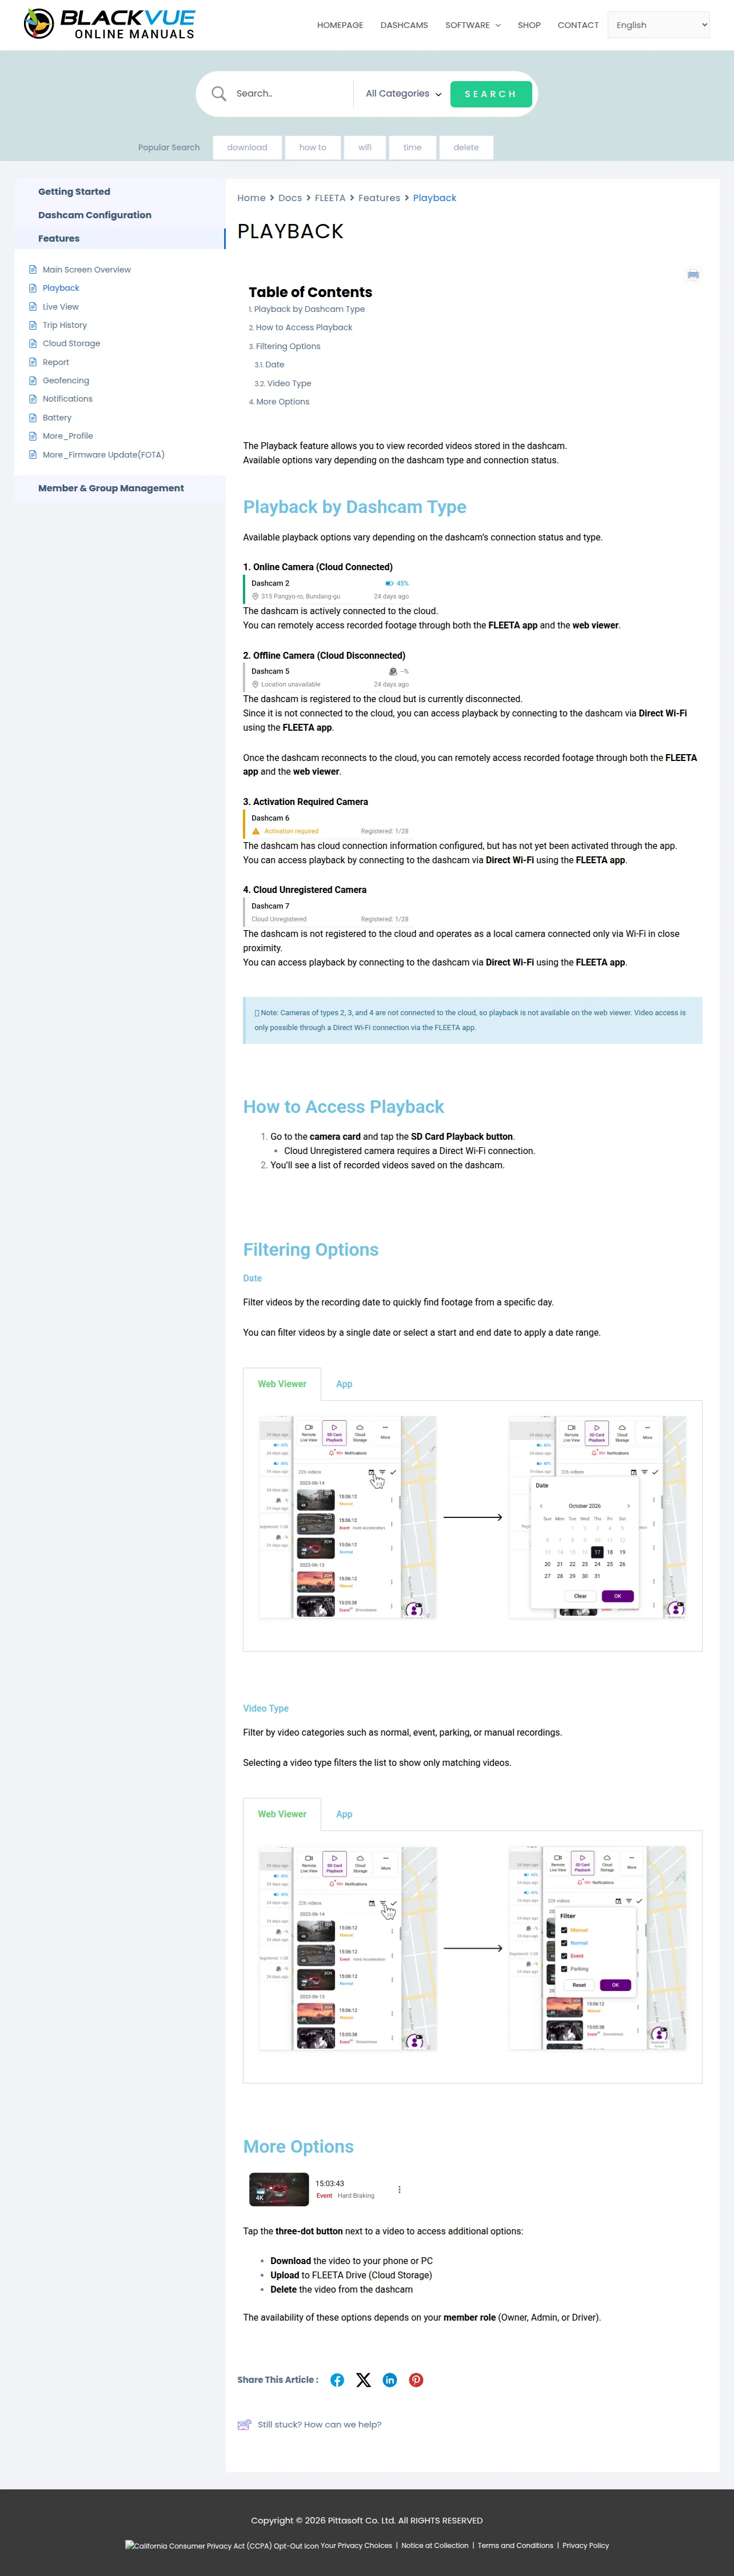Viewport: 734px width, 2576px height.
Task: Click the 'wifi' popular search chip
Action: tap(365, 148)
